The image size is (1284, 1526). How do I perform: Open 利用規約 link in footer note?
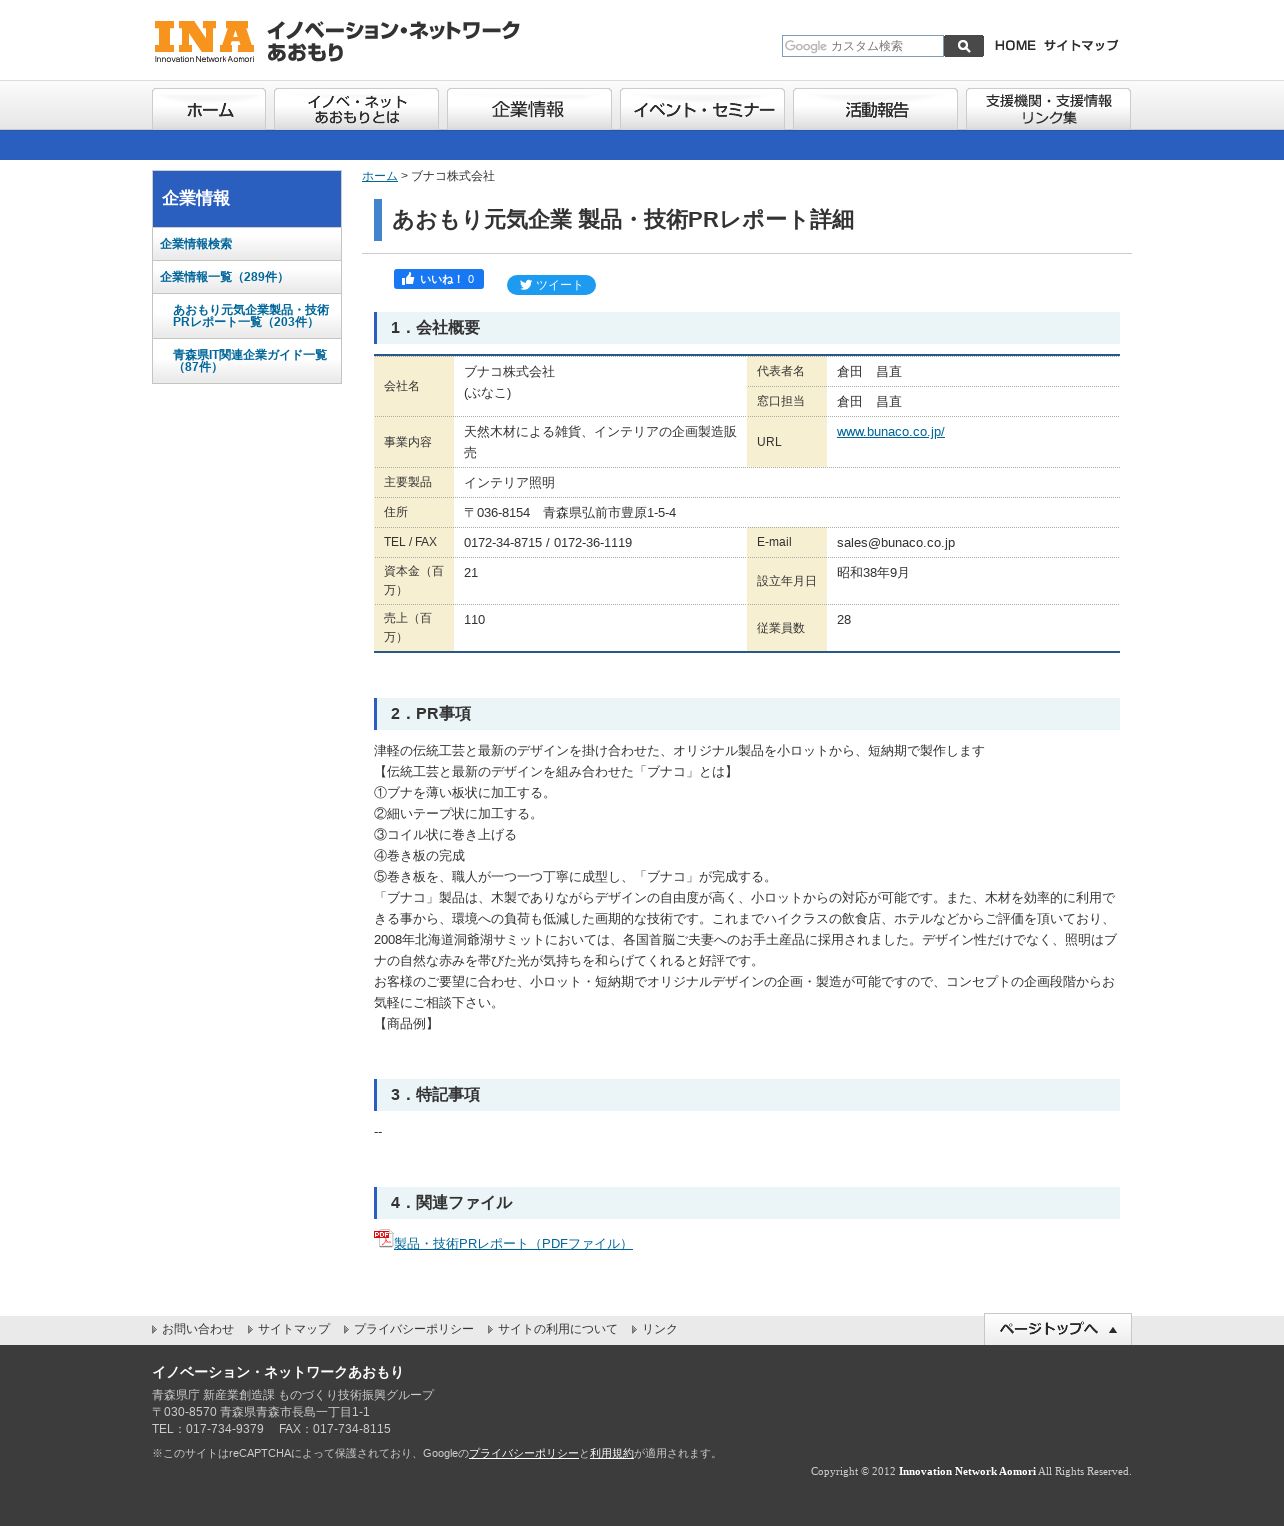click(612, 1454)
